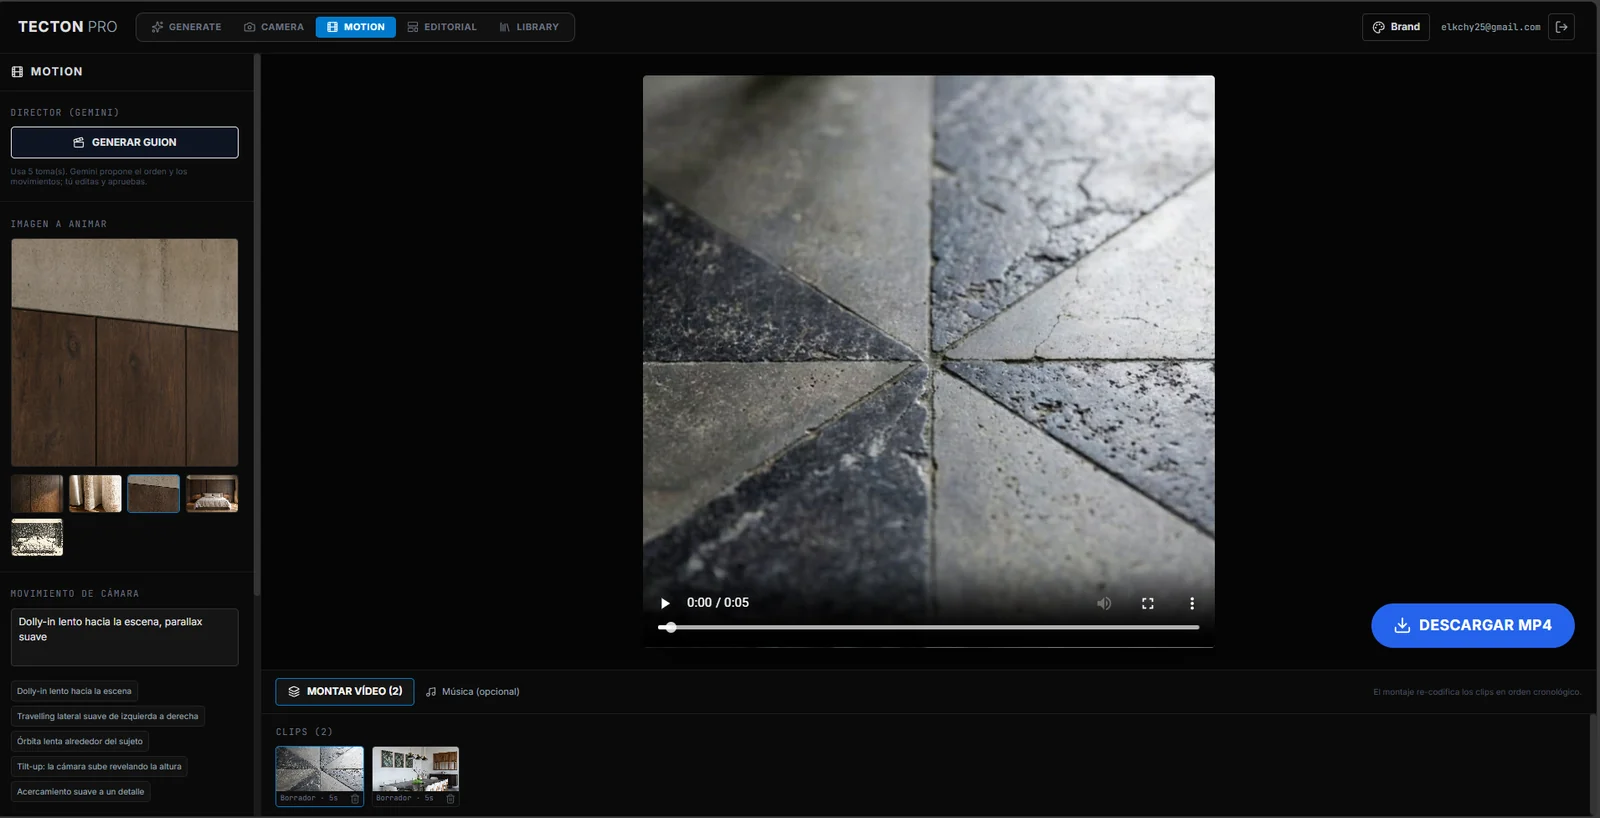This screenshot has height=818, width=1600.
Task: Mute the video player volume
Action: point(1104,603)
